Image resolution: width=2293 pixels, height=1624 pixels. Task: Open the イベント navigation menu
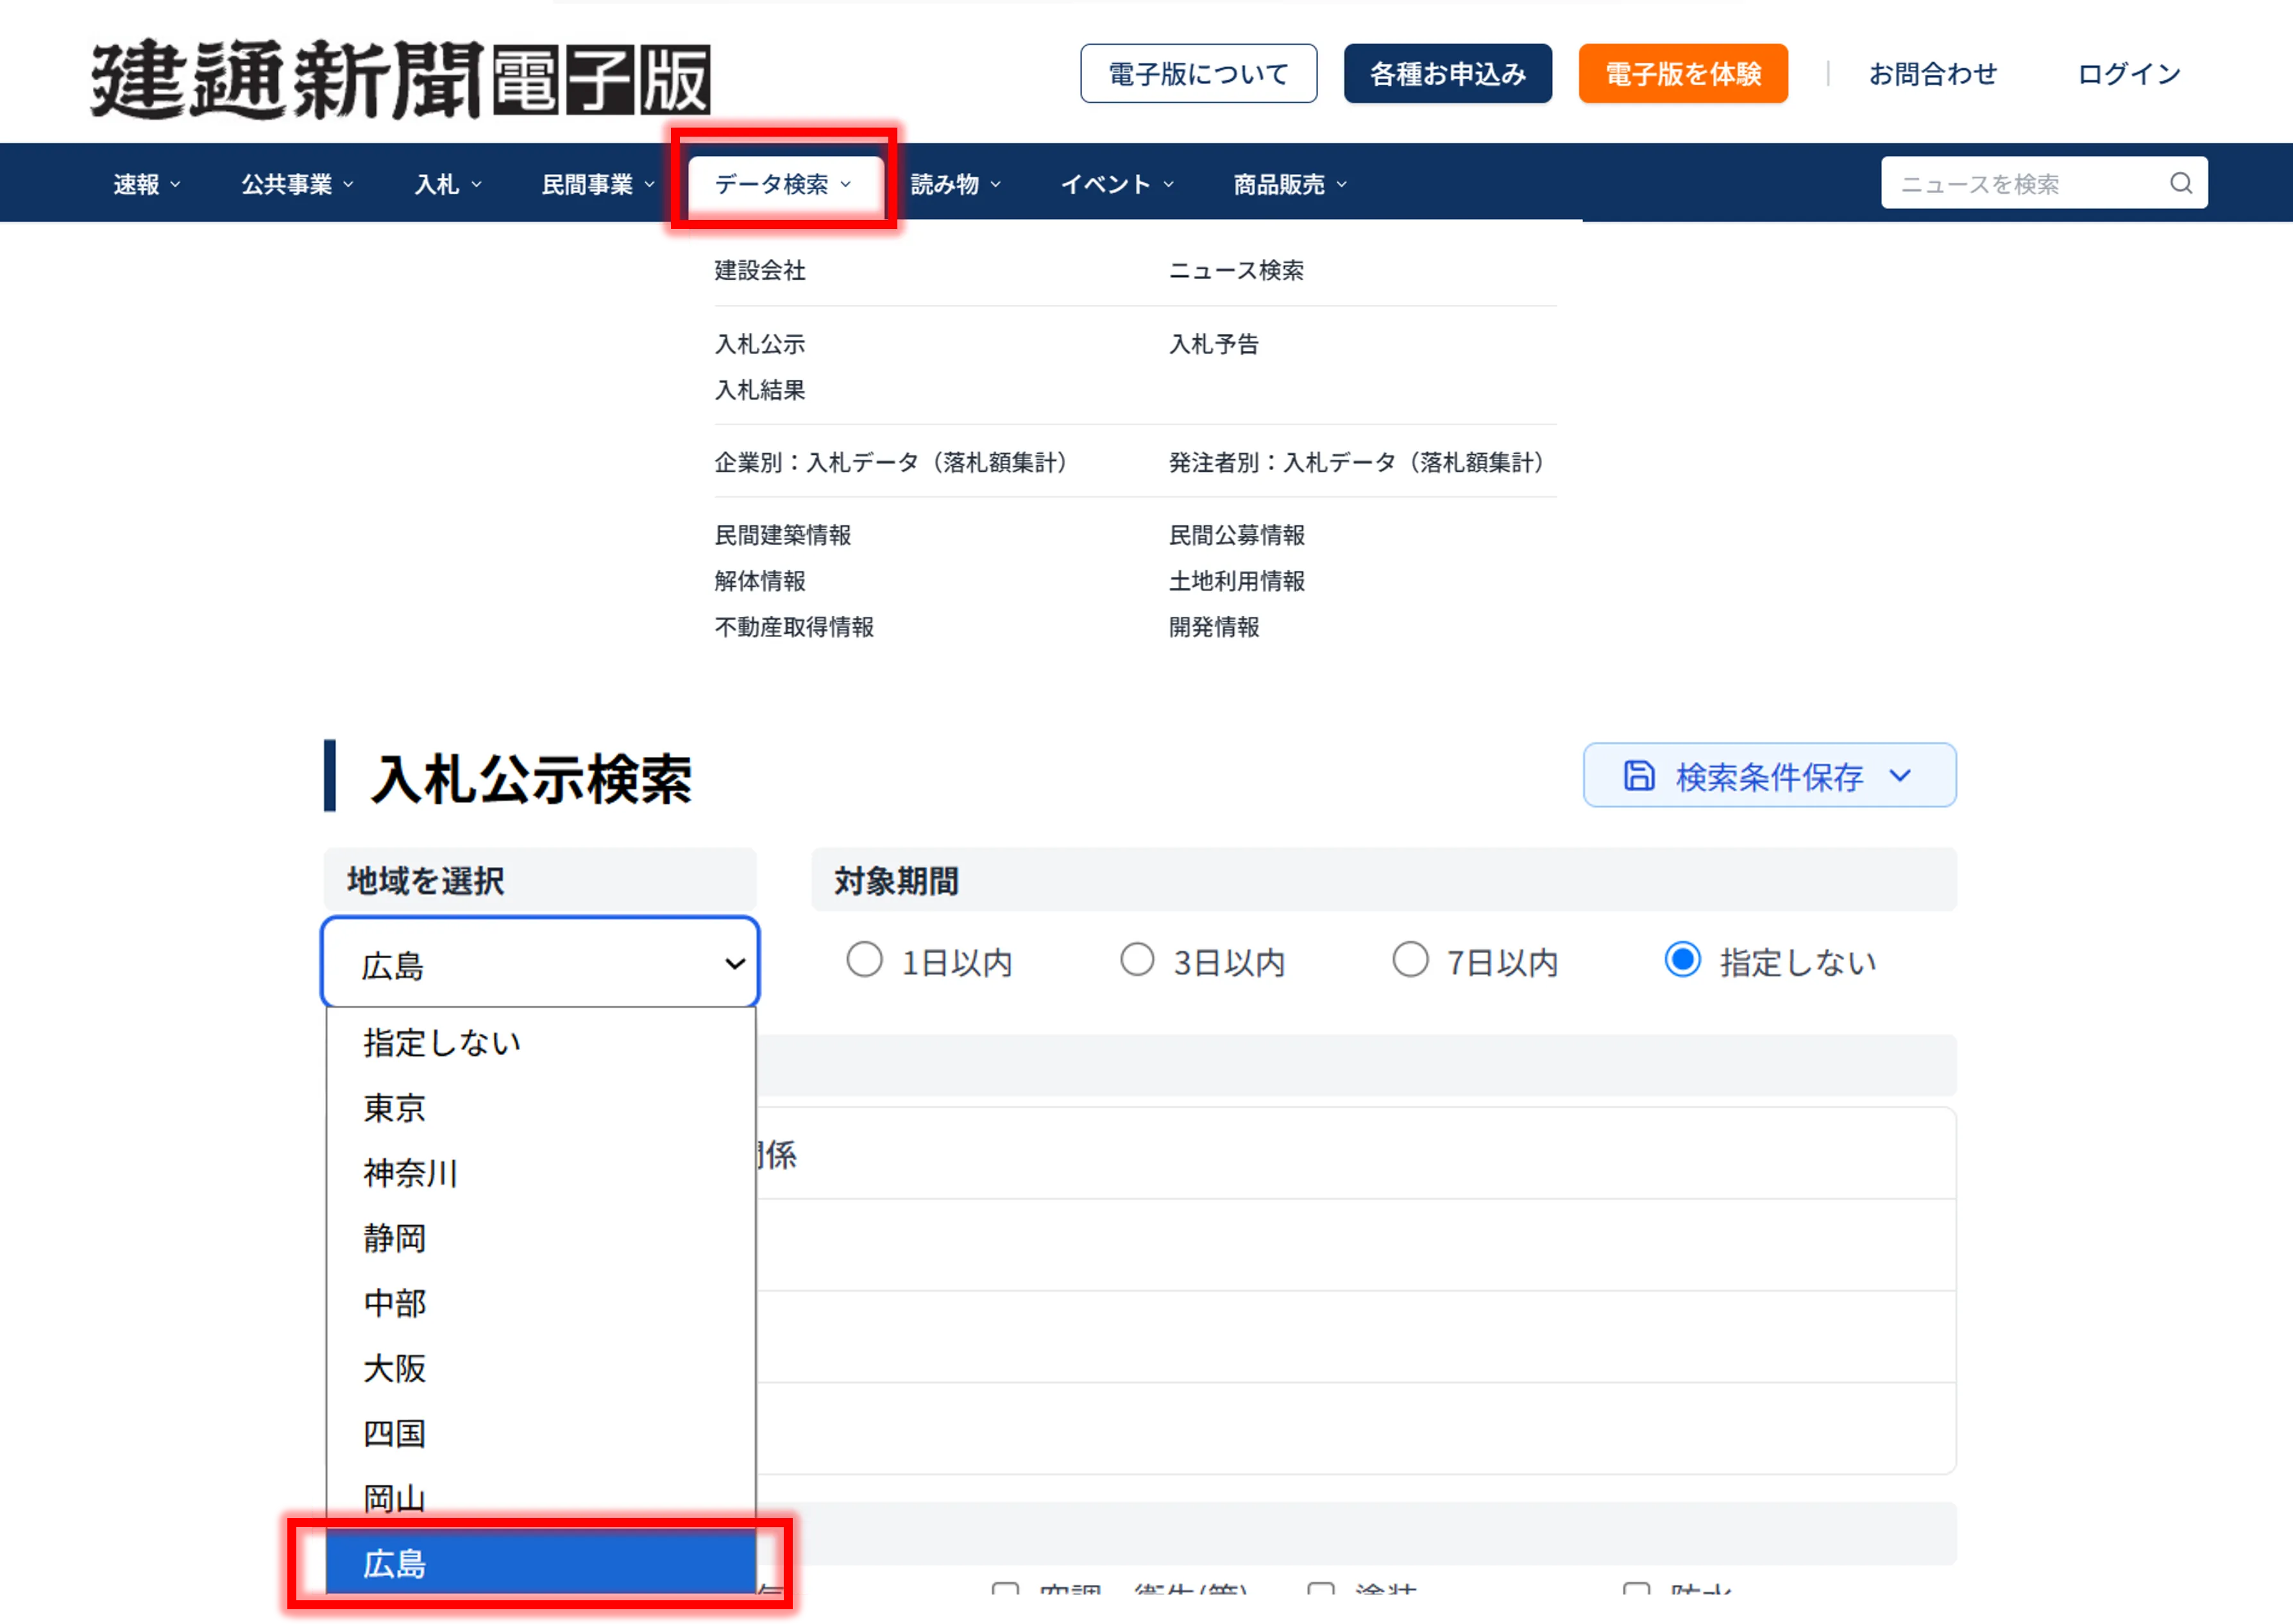click(1117, 185)
